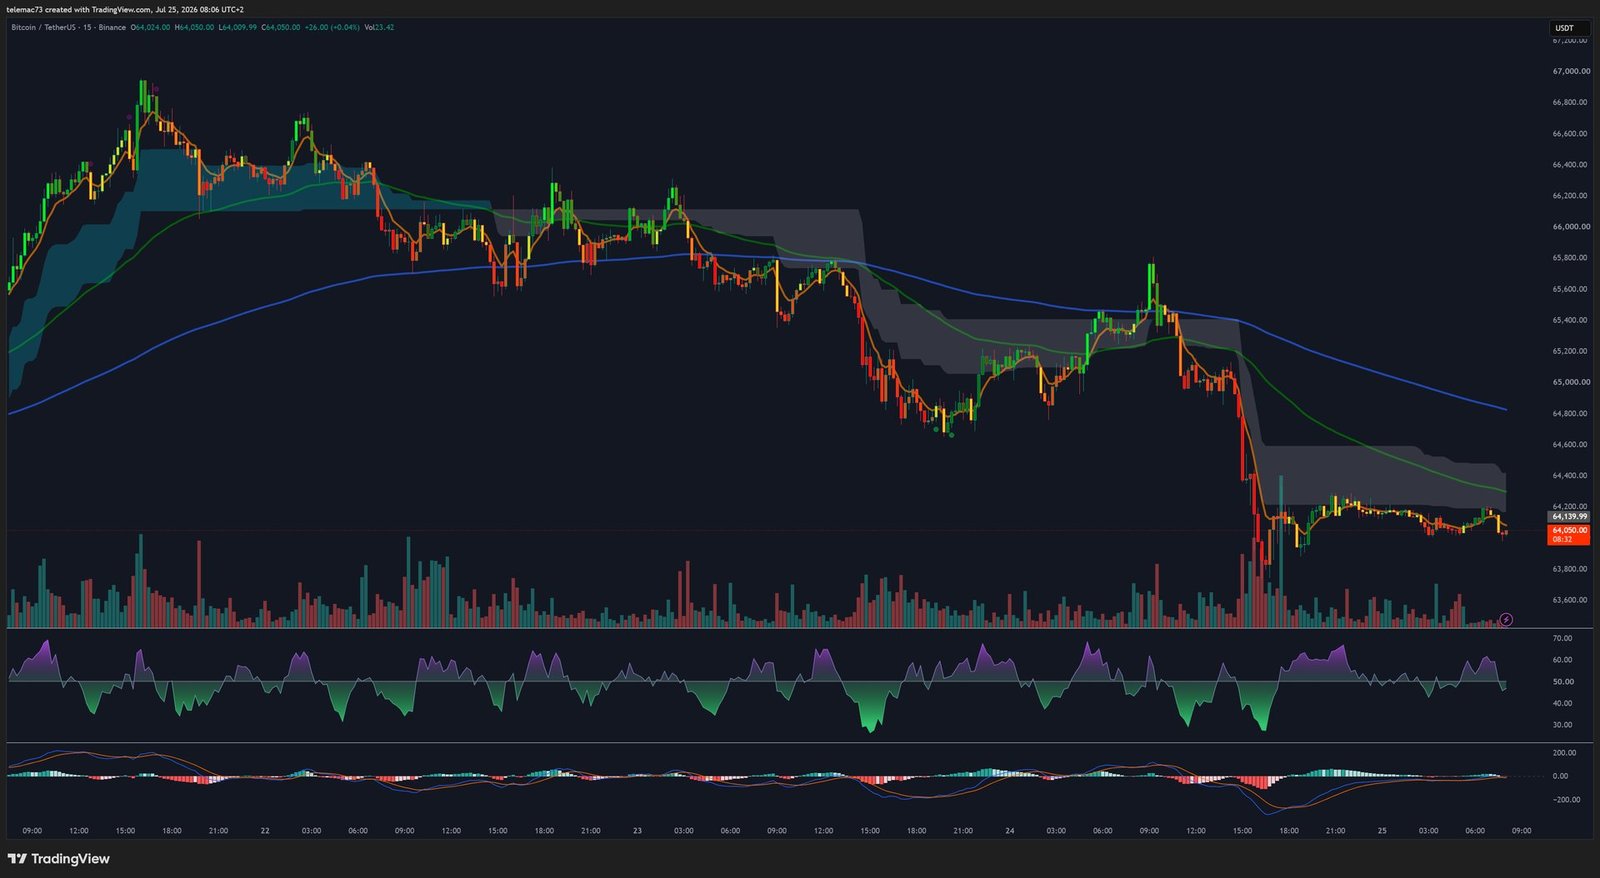Image resolution: width=1600 pixels, height=878 pixels.
Task: Click the change value +26.00 (+0.04%)
Action: [x=332, y=27]
